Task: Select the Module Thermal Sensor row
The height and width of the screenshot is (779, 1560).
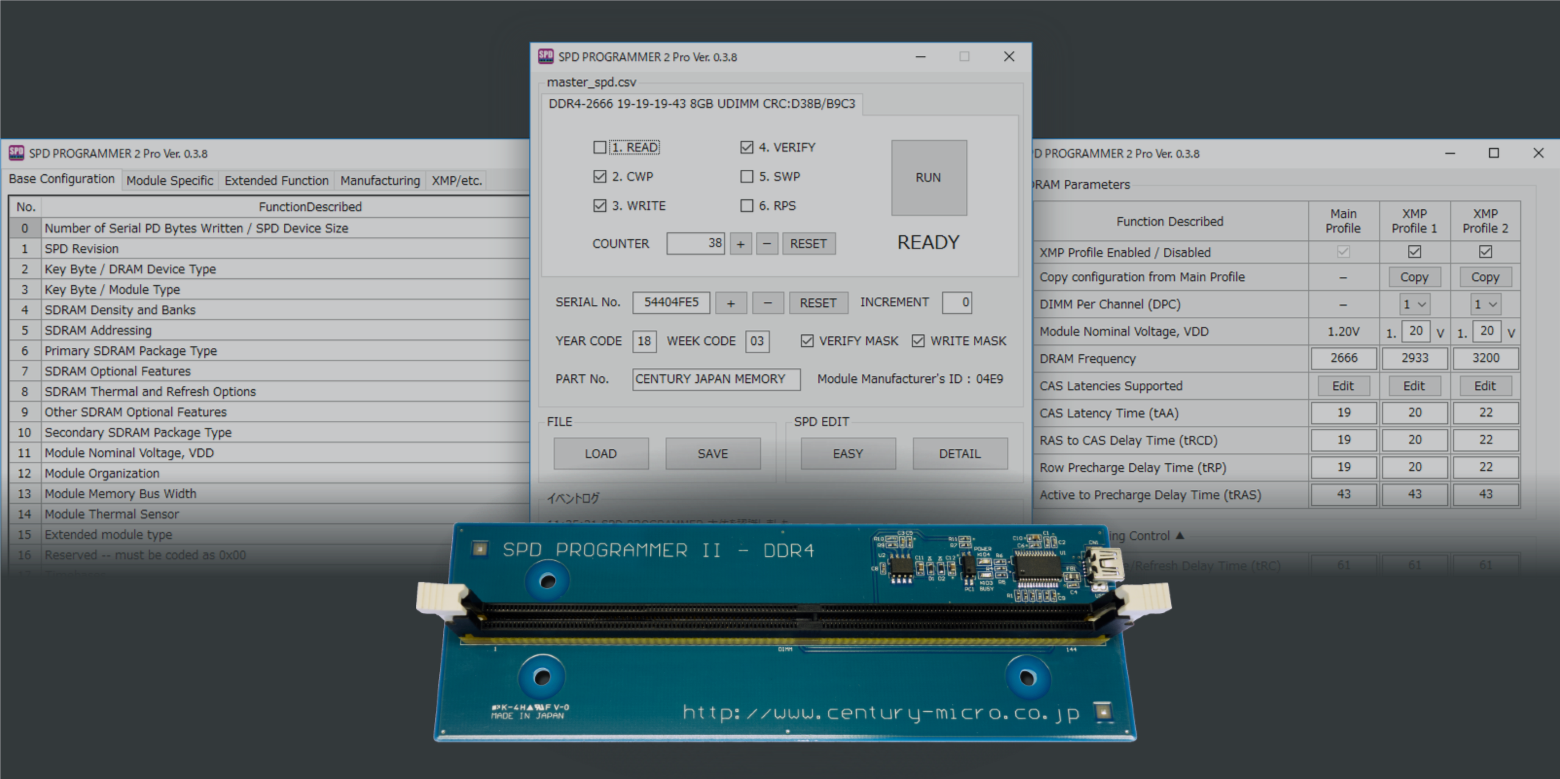Action: tap(270, 514)
